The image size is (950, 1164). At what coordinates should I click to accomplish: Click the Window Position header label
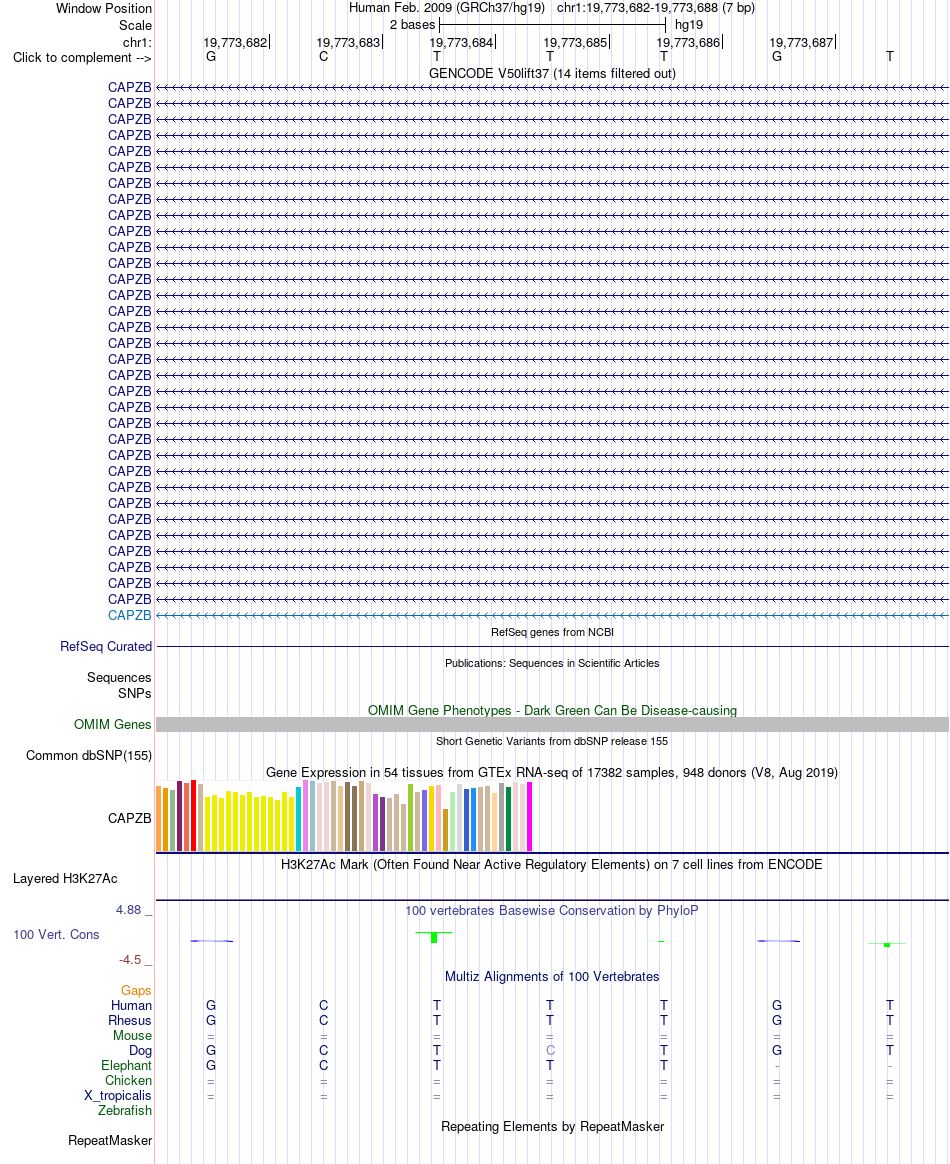104,9
